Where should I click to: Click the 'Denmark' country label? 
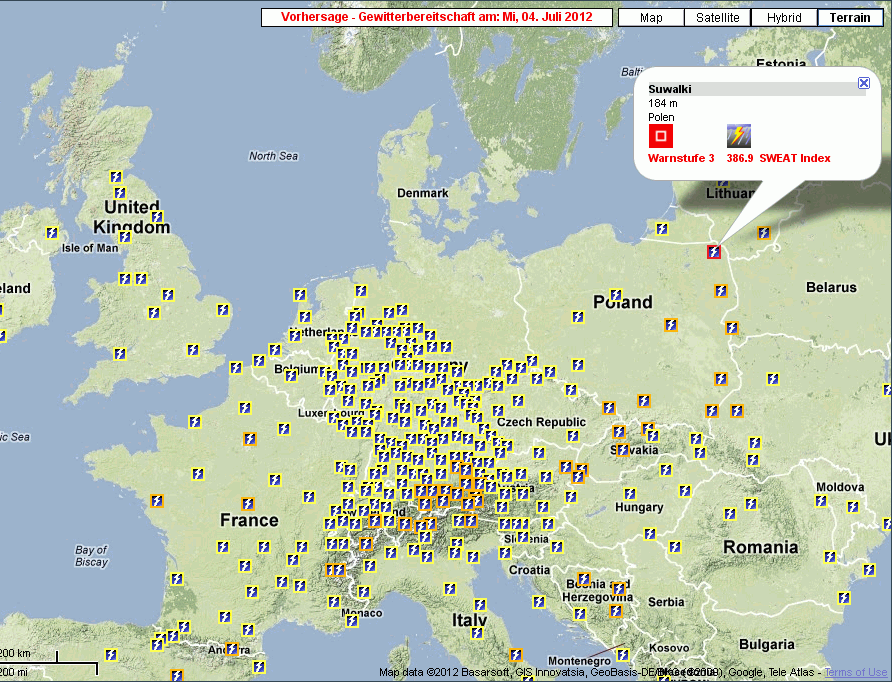point(423,193)
